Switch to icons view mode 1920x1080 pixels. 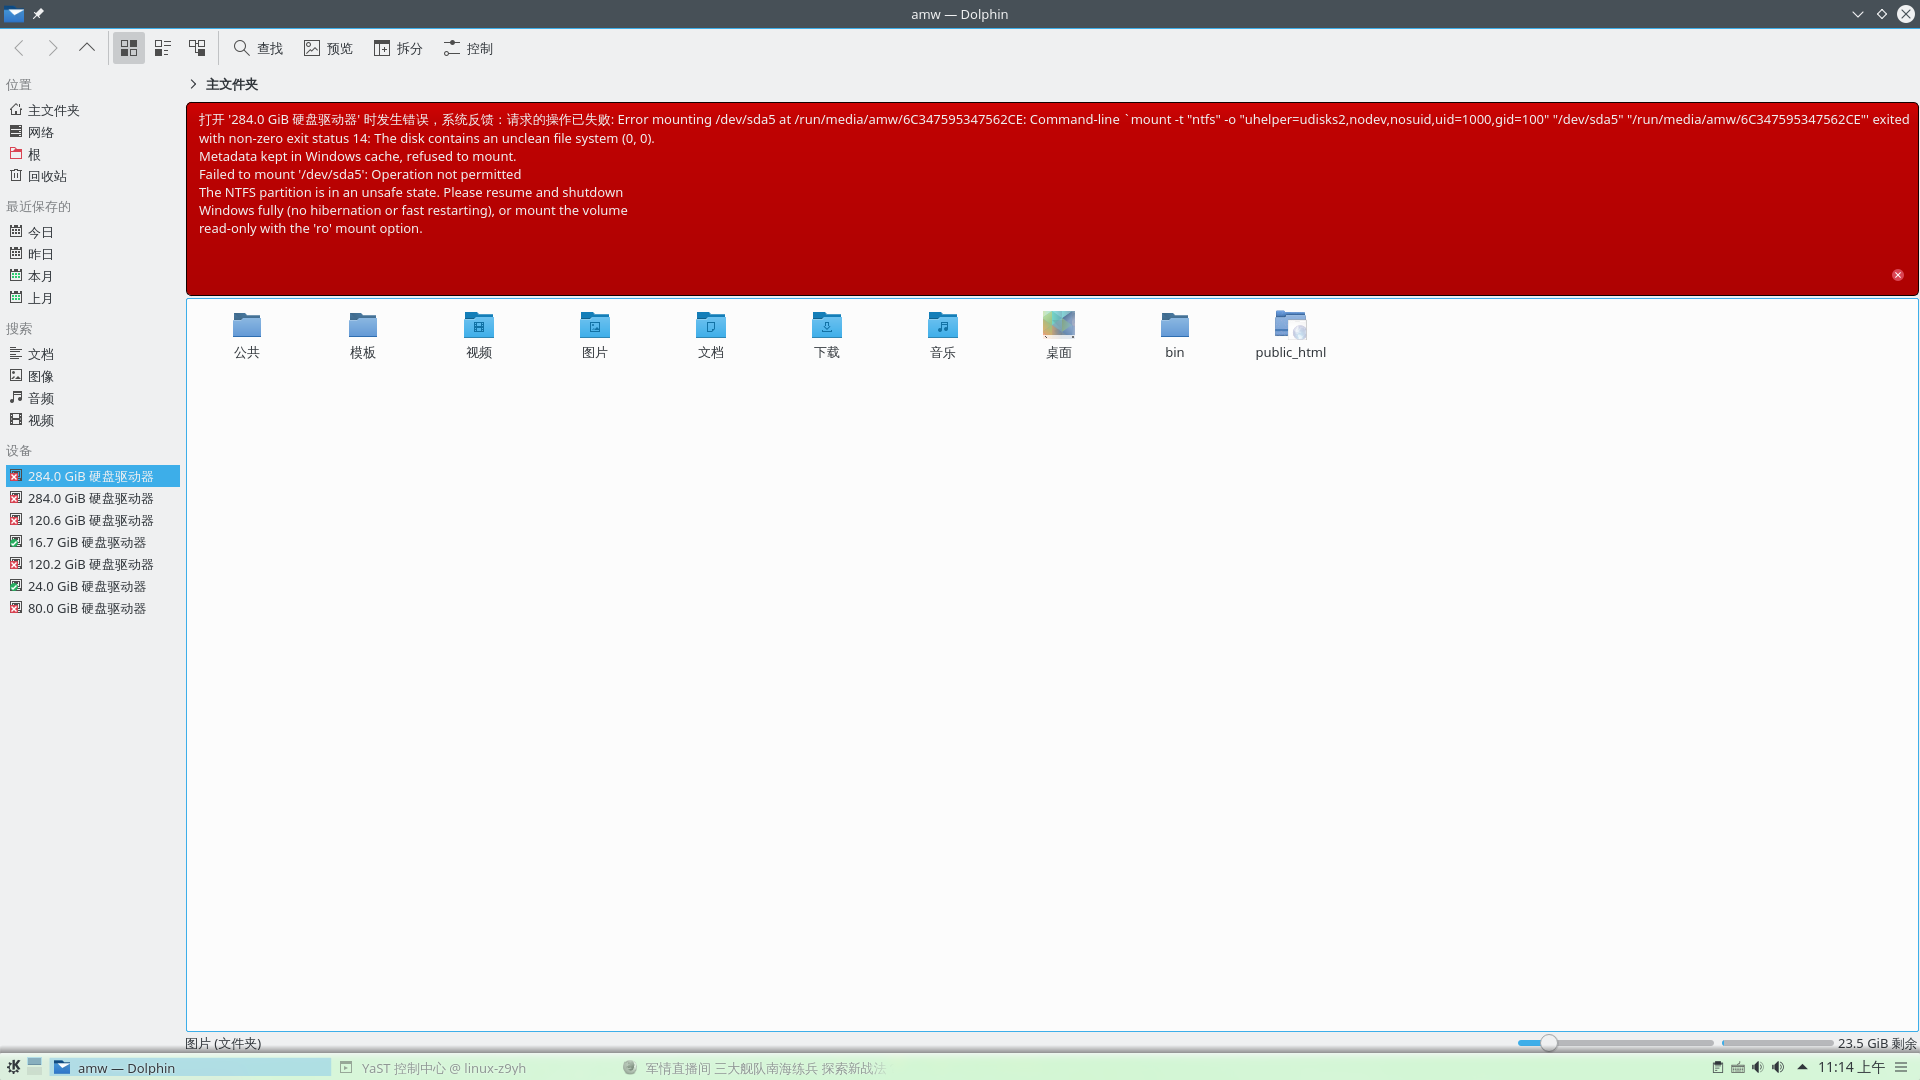click(128, 48)
